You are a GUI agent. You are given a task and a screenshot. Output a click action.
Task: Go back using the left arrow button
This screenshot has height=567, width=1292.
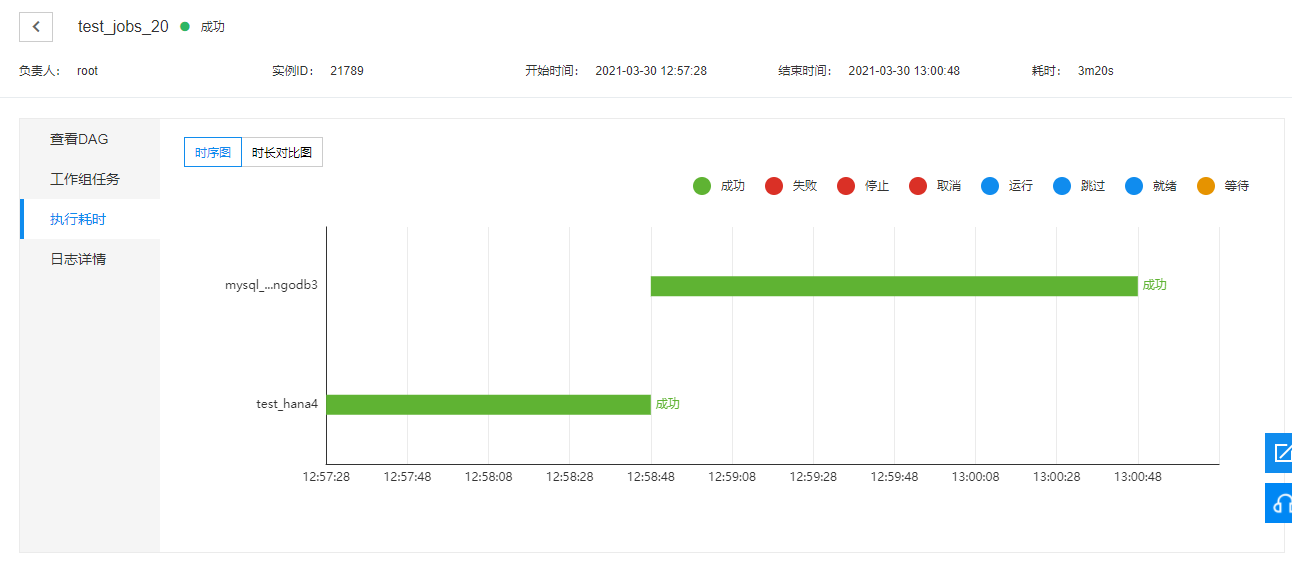[x=36, y=27]
